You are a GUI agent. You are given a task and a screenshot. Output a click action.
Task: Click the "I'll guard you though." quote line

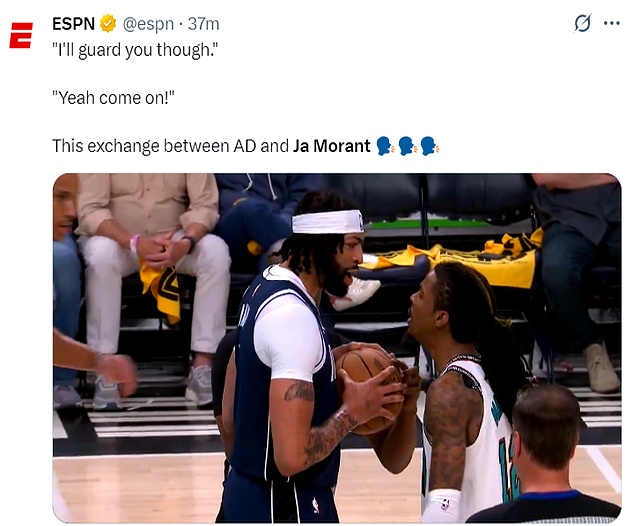(x=135, y=50)
